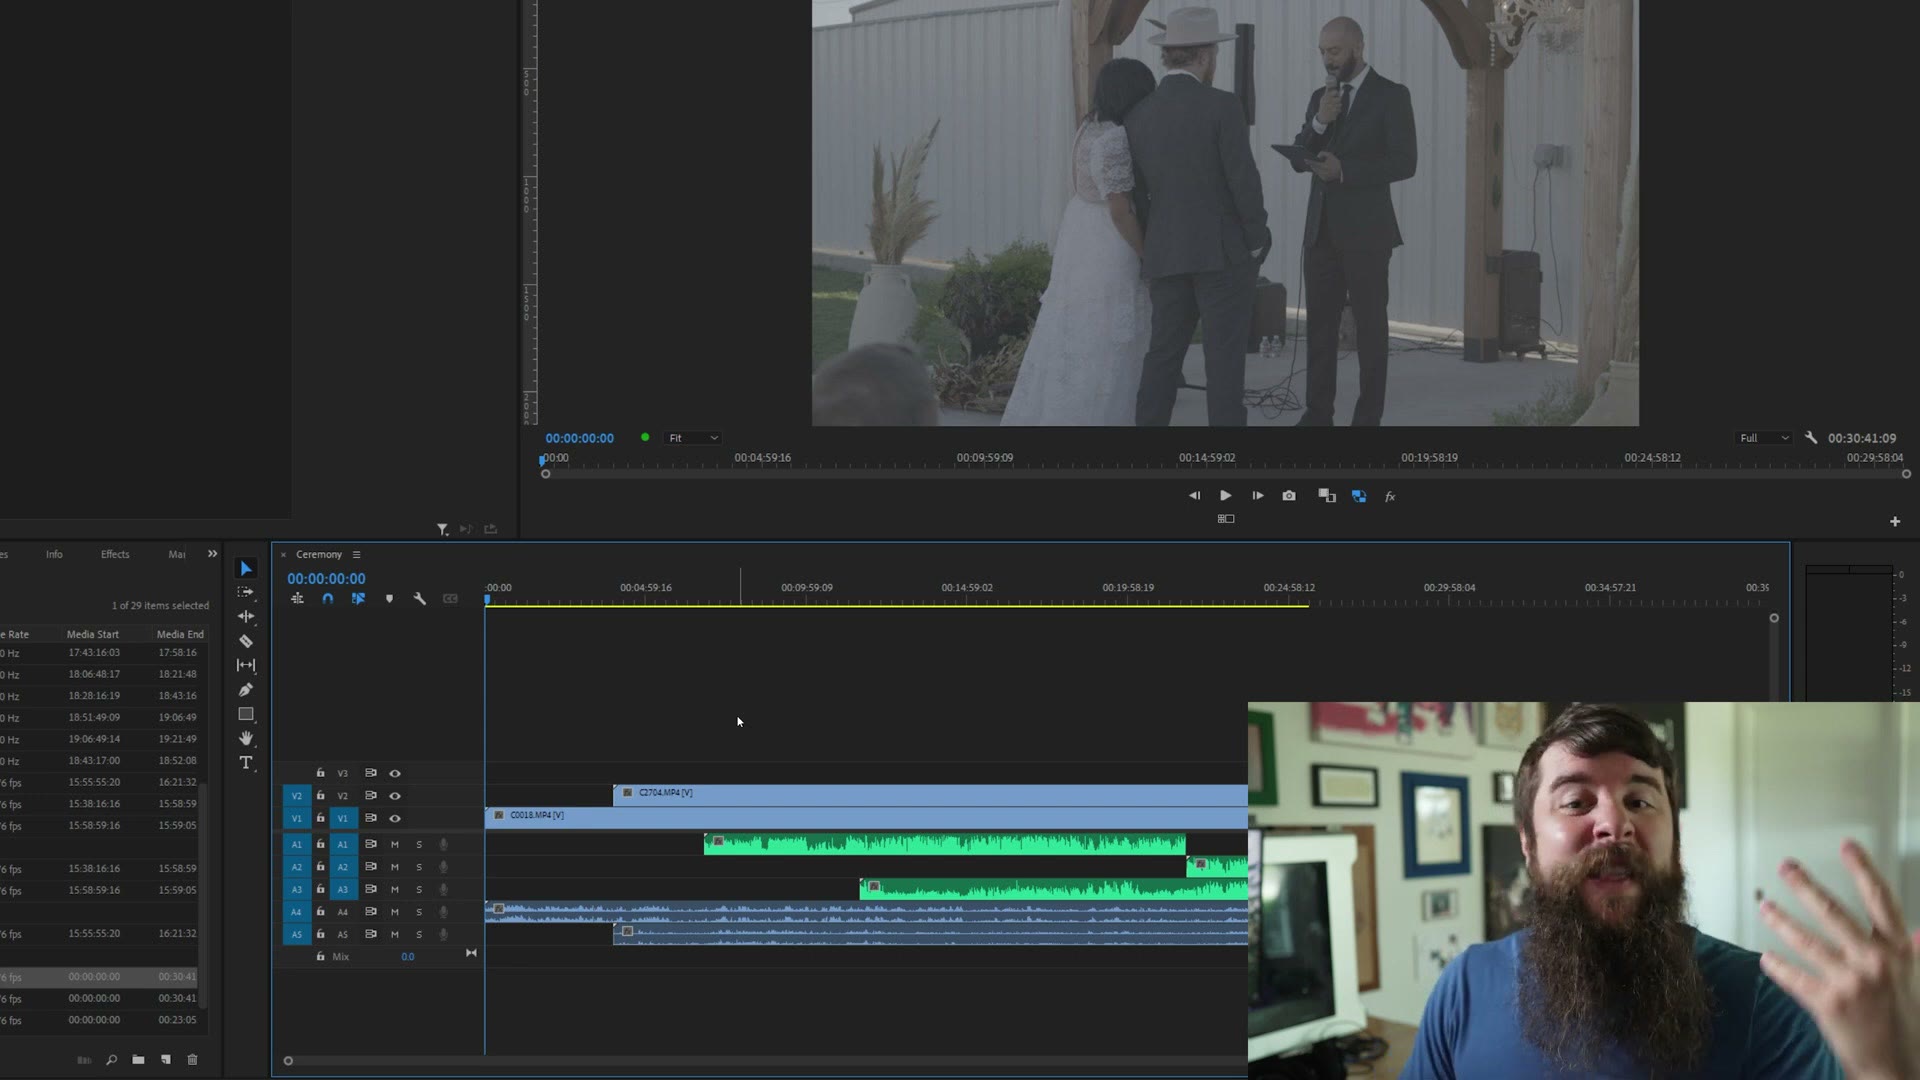Toggle V2 track output eye
The width and height of the screenshot is (1920, 1080).
395,796
